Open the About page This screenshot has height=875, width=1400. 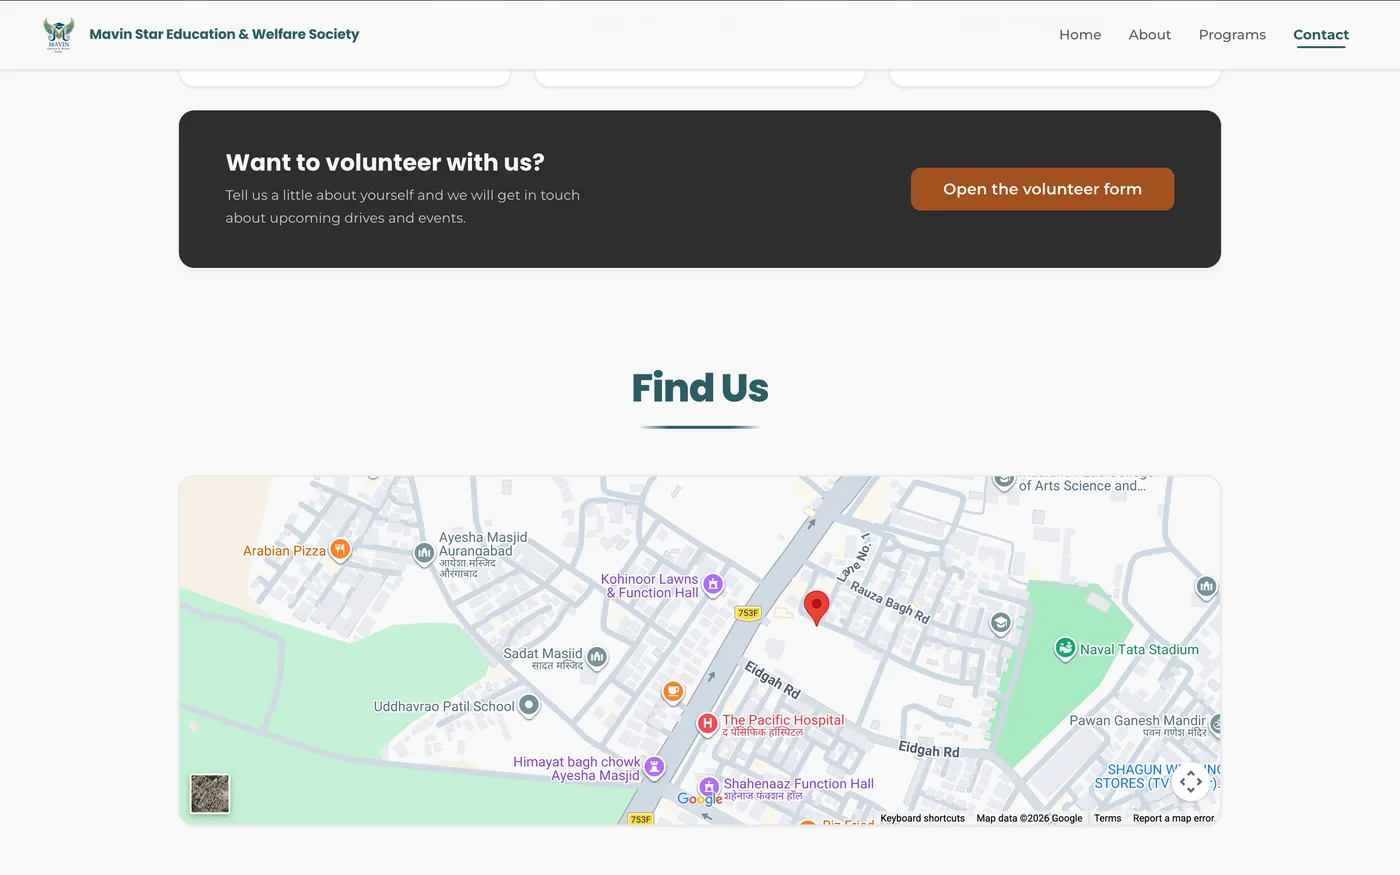(1150, 34)
